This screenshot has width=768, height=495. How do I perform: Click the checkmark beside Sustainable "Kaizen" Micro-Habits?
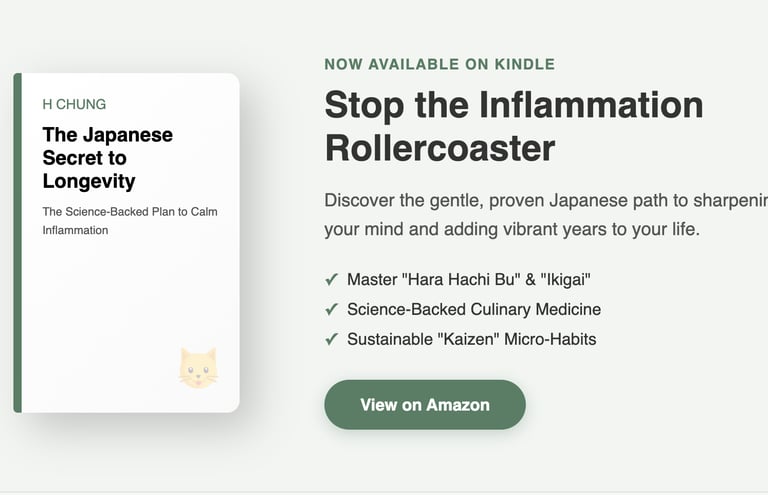pos(331,340)
